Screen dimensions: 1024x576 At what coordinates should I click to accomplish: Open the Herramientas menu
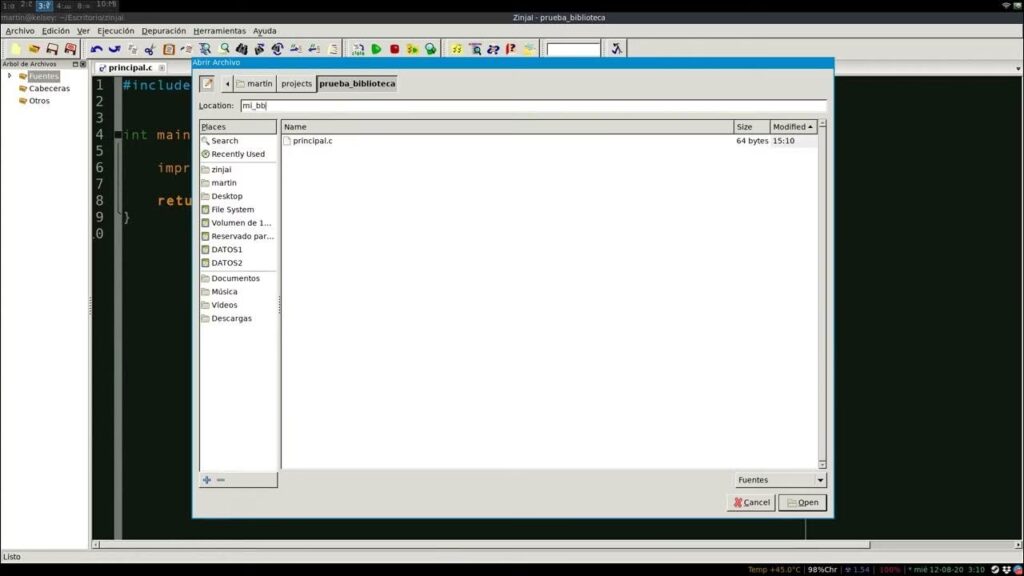point(219,31)
